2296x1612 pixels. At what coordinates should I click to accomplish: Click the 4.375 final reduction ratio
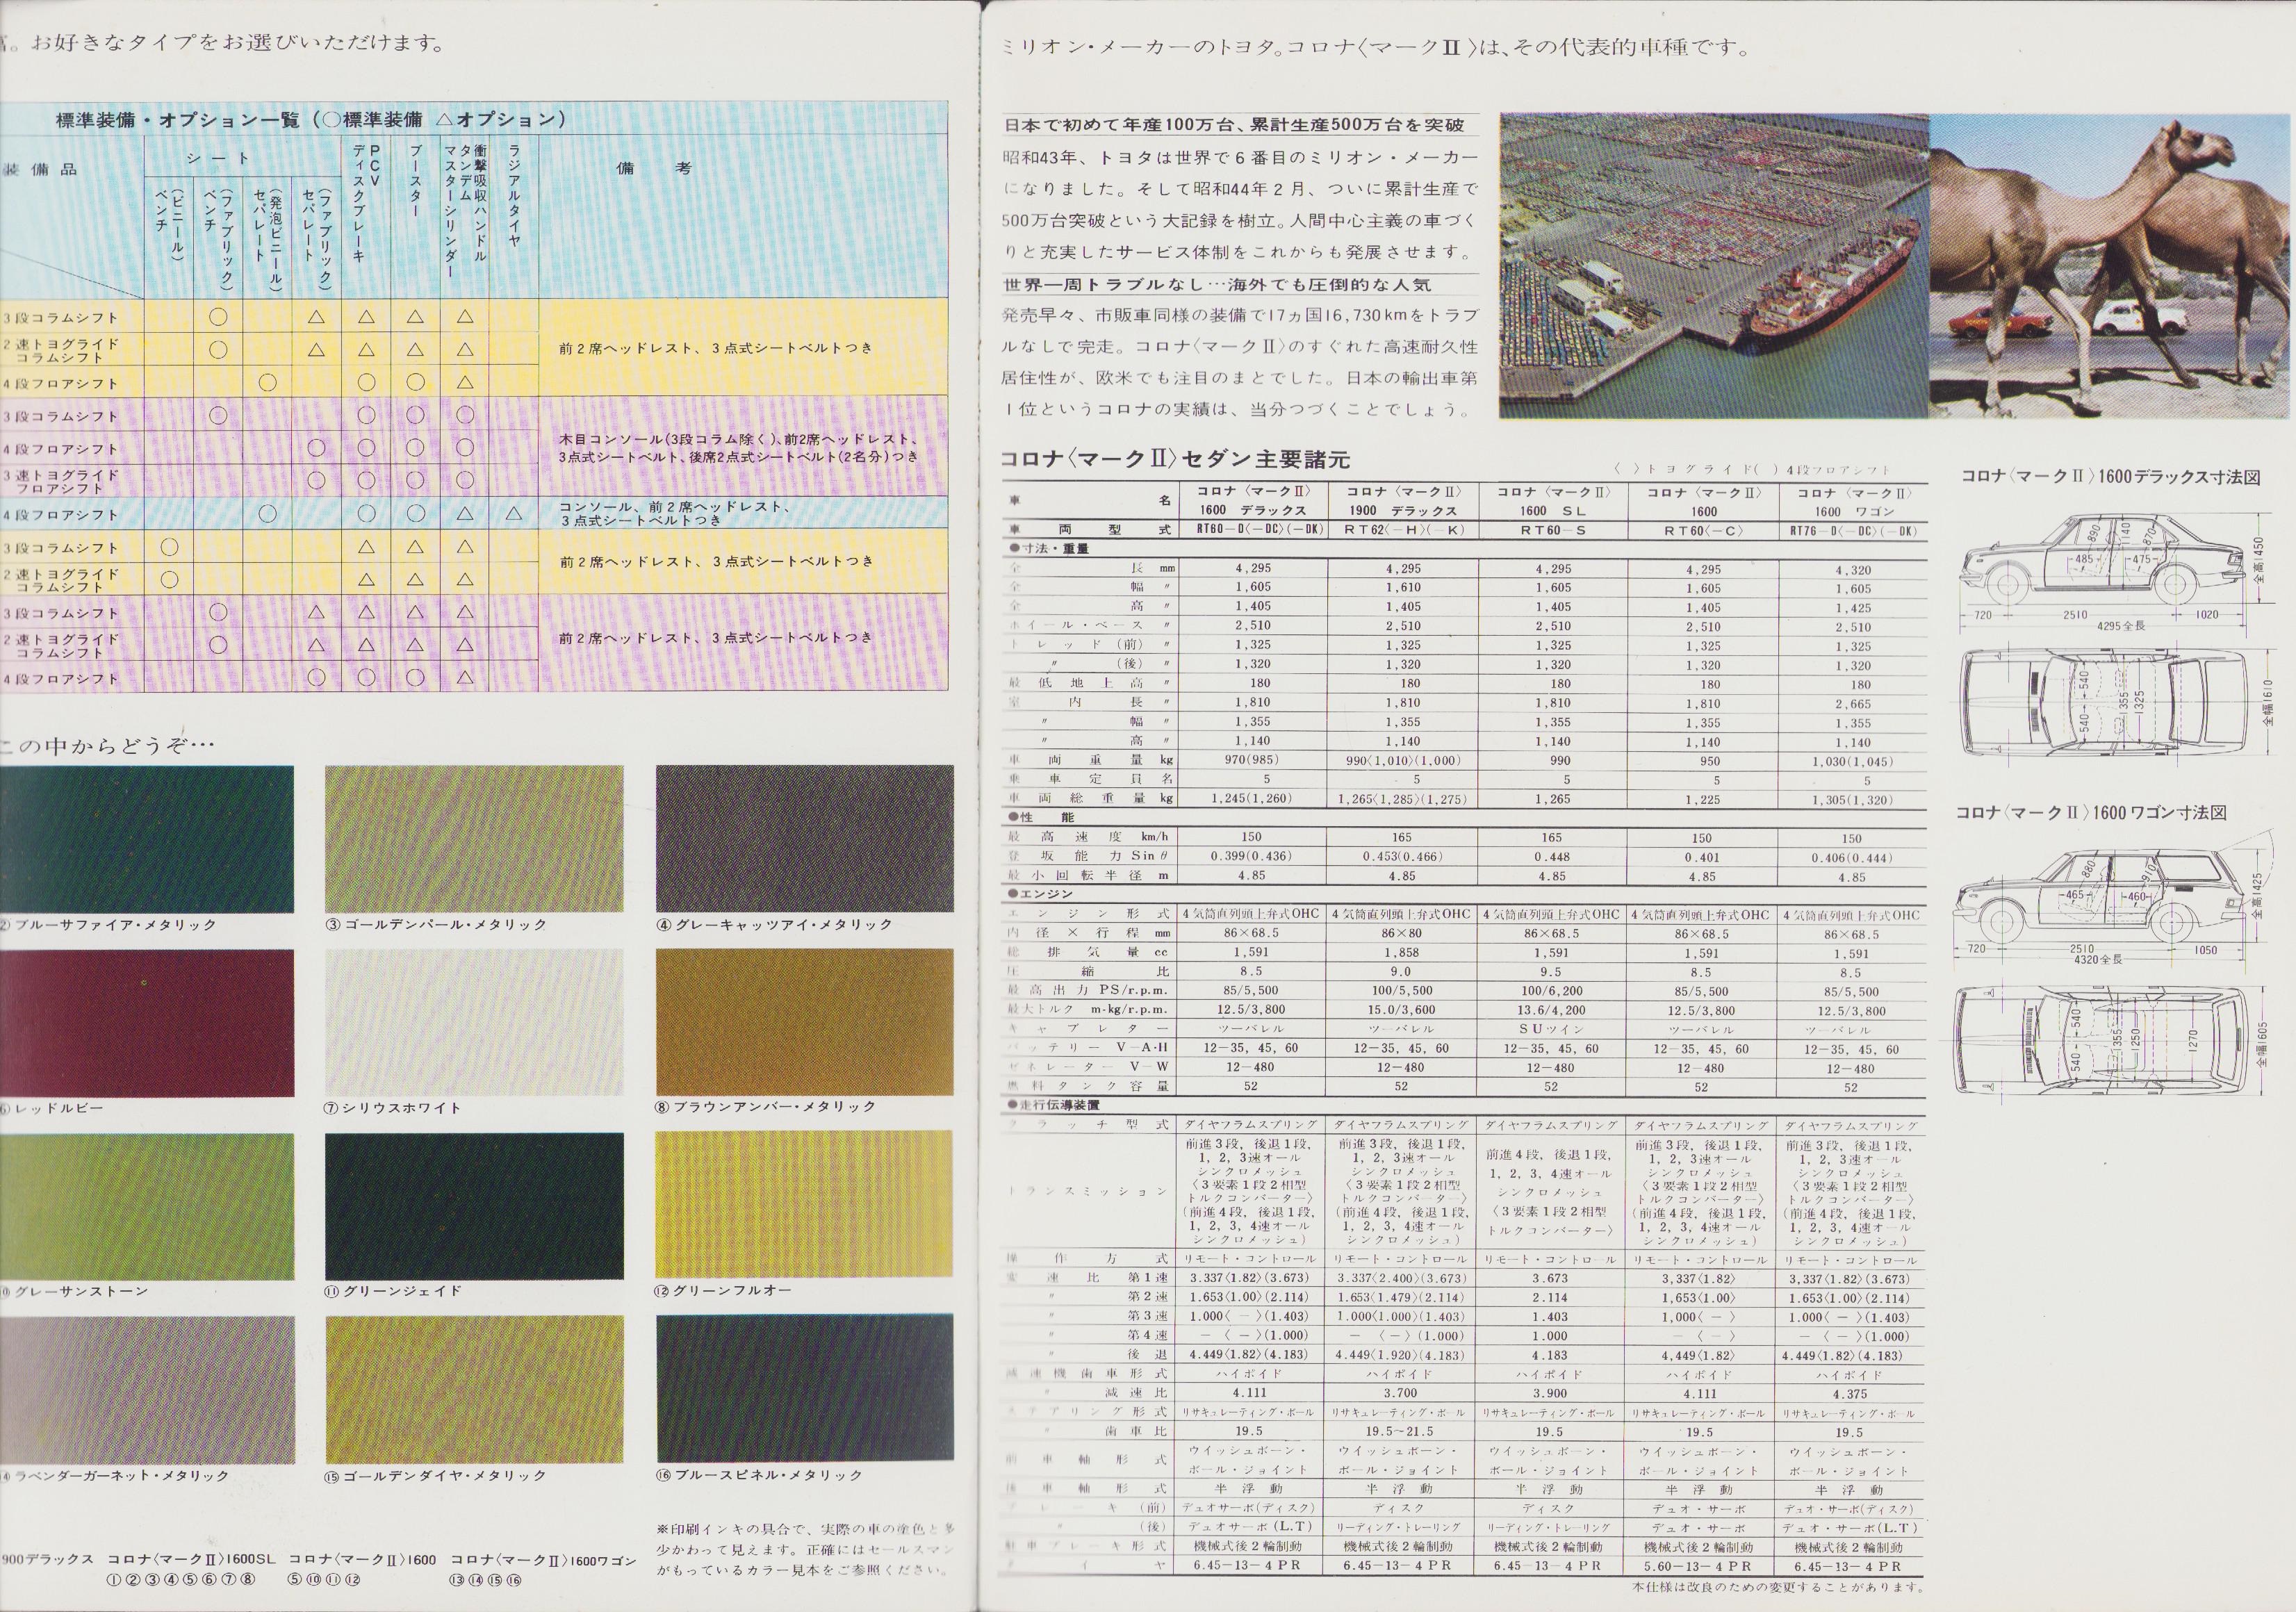[x=1851, y=1393]
